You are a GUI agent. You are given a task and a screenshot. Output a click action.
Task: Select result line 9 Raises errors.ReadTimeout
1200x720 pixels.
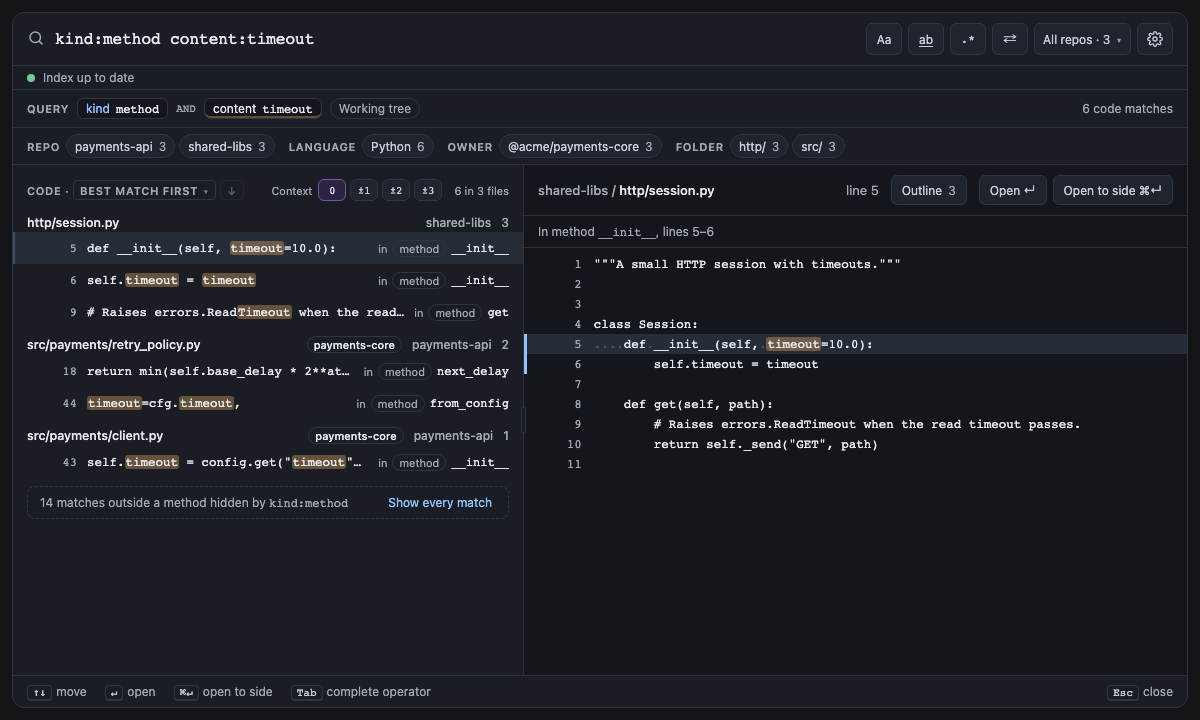pos(268,313)
